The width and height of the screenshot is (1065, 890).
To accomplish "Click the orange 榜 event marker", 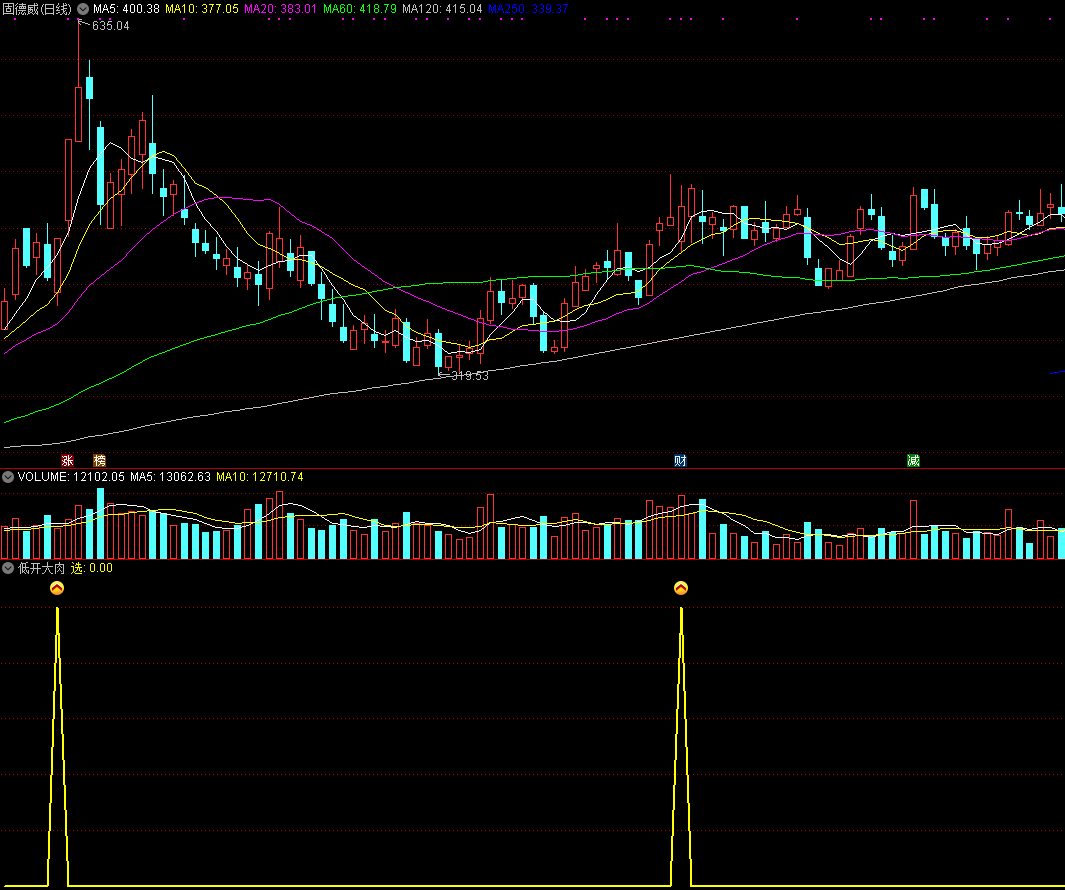I will coord(99,461).
